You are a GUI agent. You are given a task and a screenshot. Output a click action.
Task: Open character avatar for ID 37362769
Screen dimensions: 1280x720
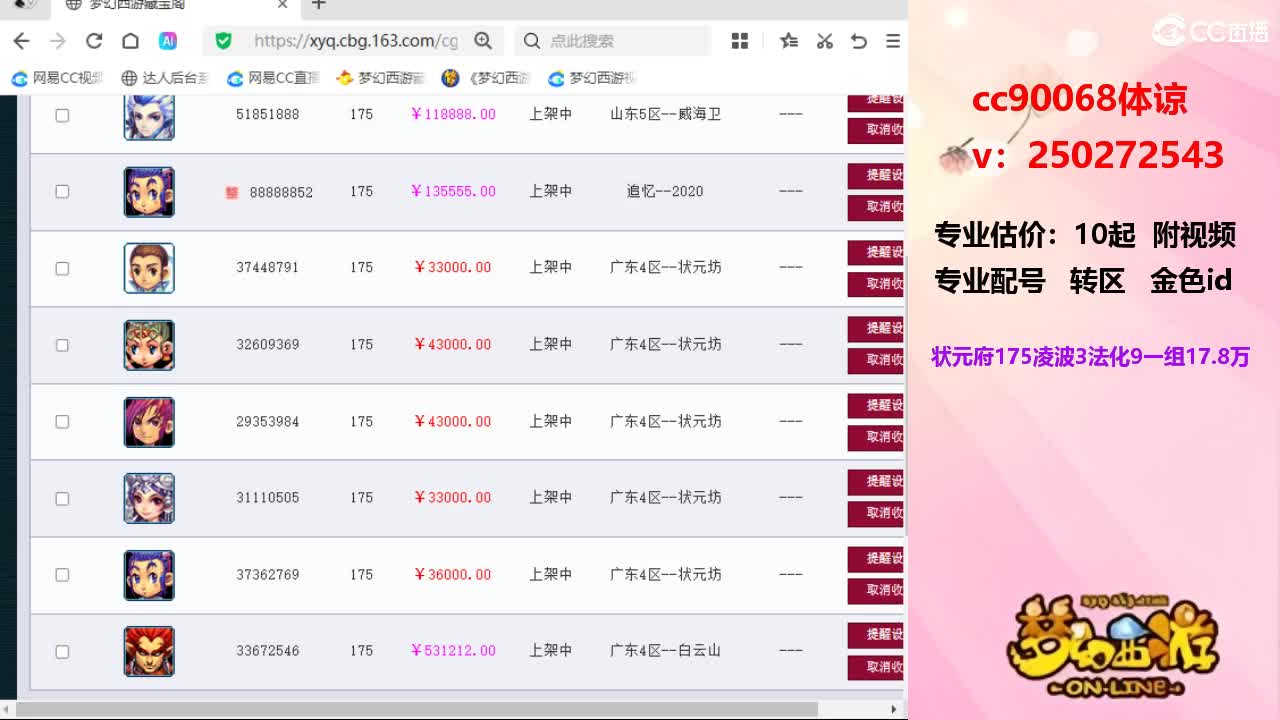point(149,575)
